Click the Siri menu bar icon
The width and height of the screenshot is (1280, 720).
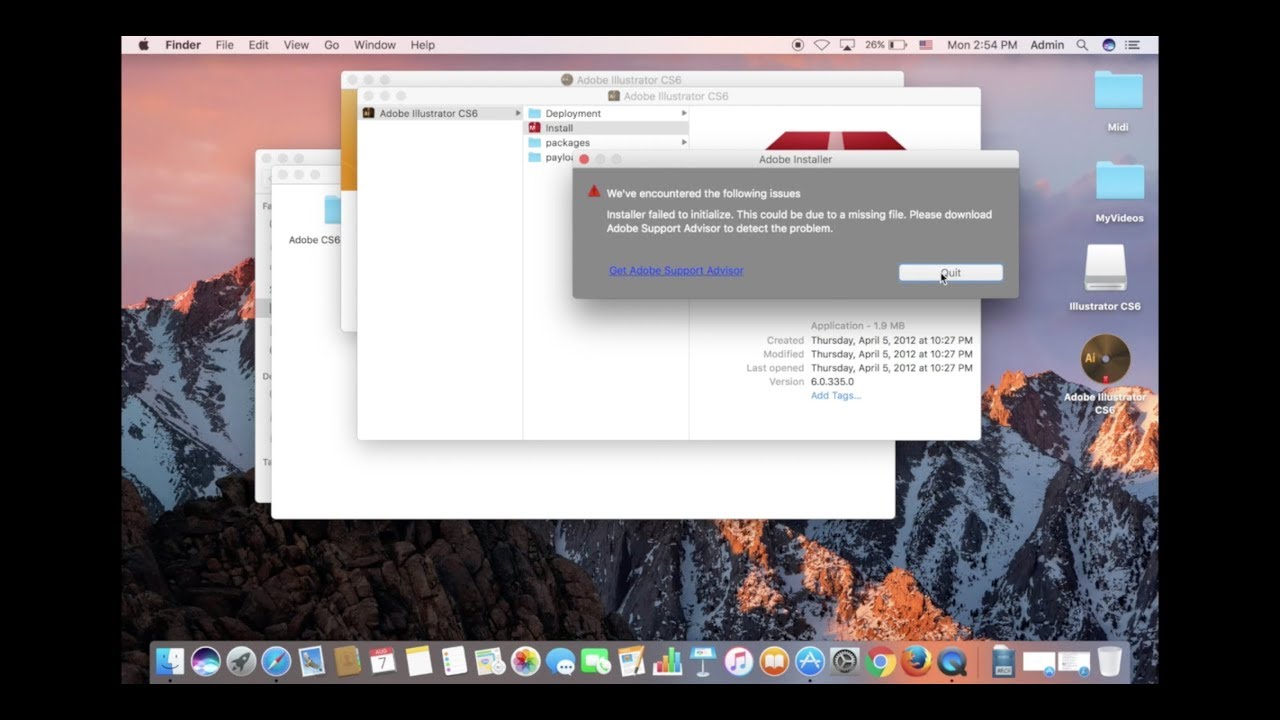click(x=1108, y=45)
